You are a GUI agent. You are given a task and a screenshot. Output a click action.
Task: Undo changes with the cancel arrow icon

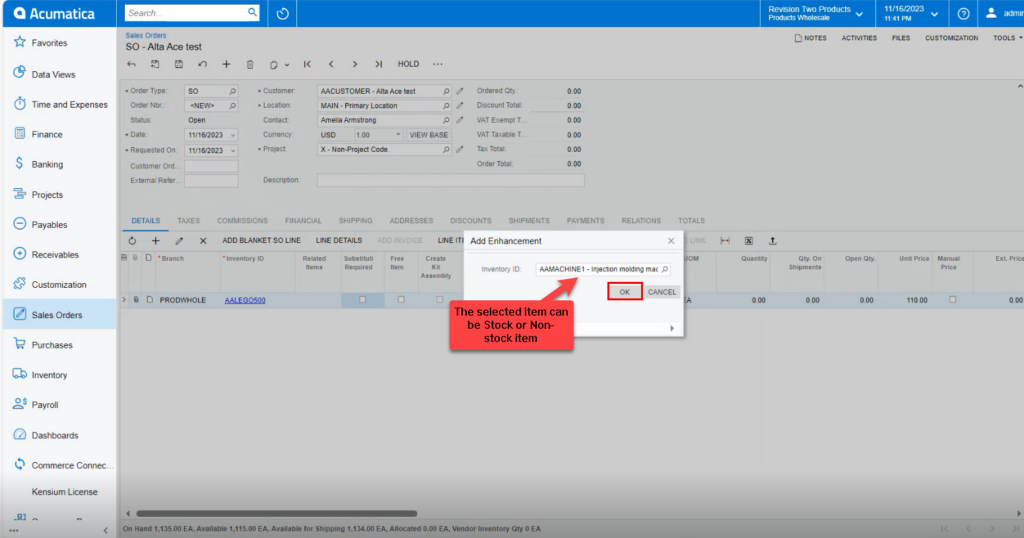coord(202,65)
